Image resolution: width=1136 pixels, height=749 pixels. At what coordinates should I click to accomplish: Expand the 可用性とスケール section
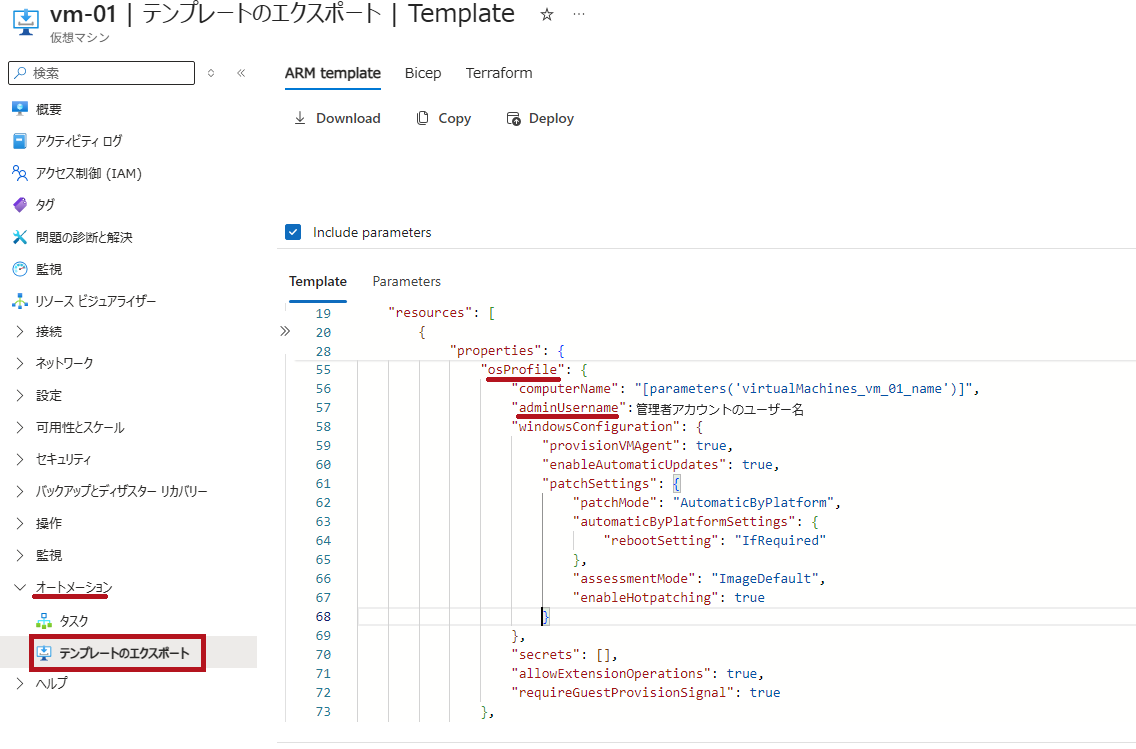[x=20, y=427]
